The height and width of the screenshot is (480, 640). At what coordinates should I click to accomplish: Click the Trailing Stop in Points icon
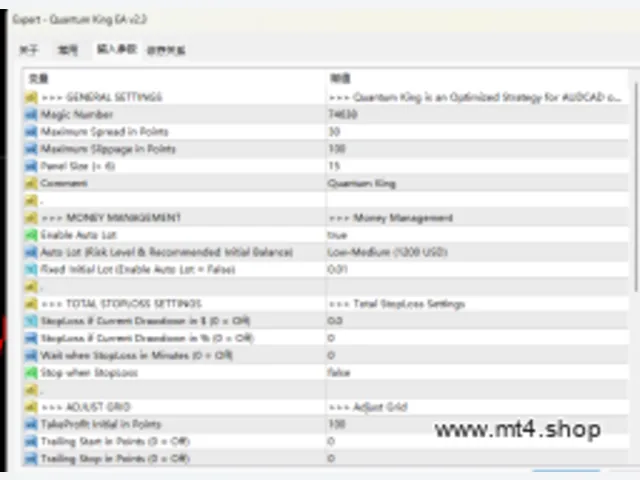coord(31,458)
